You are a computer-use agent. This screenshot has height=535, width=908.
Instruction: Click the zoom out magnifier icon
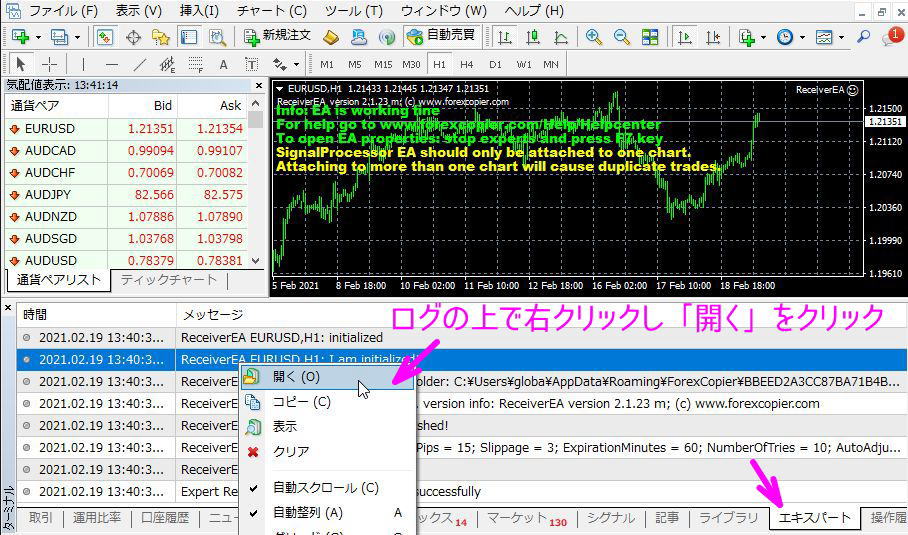(621, 37)
